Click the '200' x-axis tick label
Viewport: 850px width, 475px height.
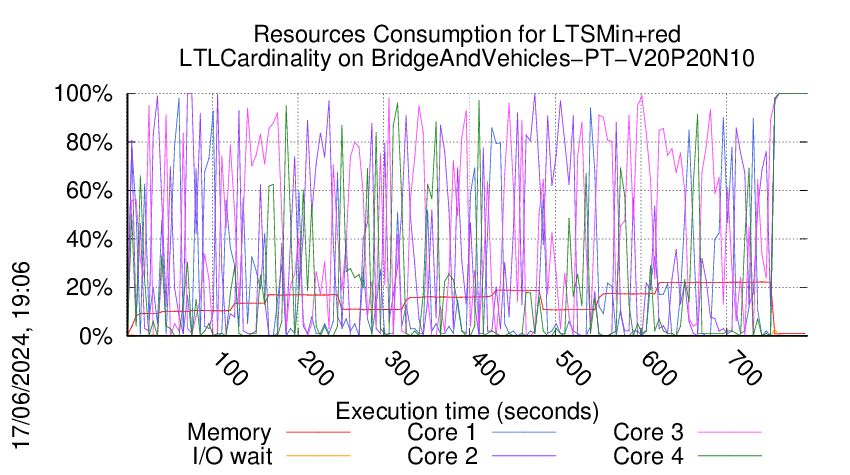[x=315, y=370]
